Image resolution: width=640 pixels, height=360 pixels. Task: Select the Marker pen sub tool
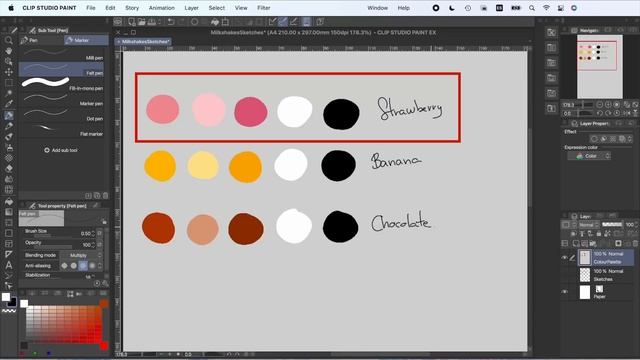[x=61, y=100]
